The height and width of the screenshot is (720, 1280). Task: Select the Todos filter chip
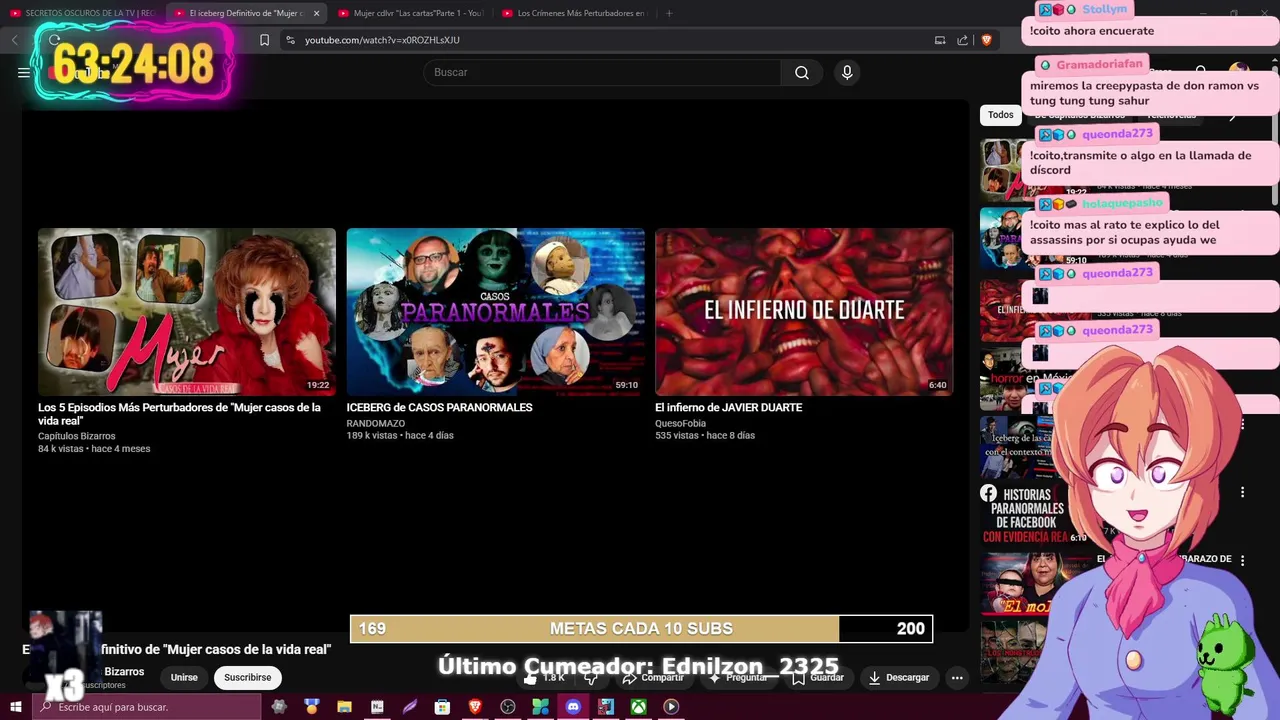1001,115
